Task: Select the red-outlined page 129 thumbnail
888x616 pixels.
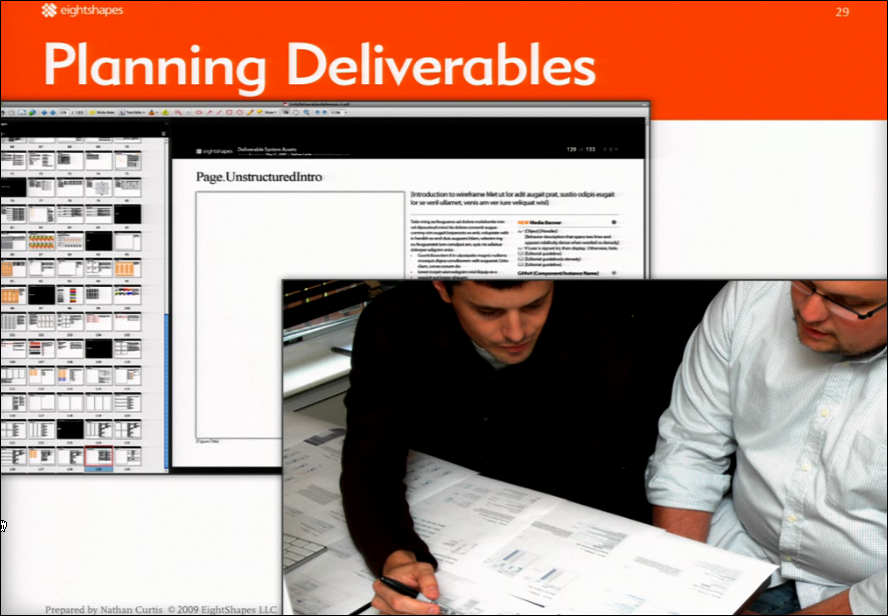Action: [x=99, y=456]
